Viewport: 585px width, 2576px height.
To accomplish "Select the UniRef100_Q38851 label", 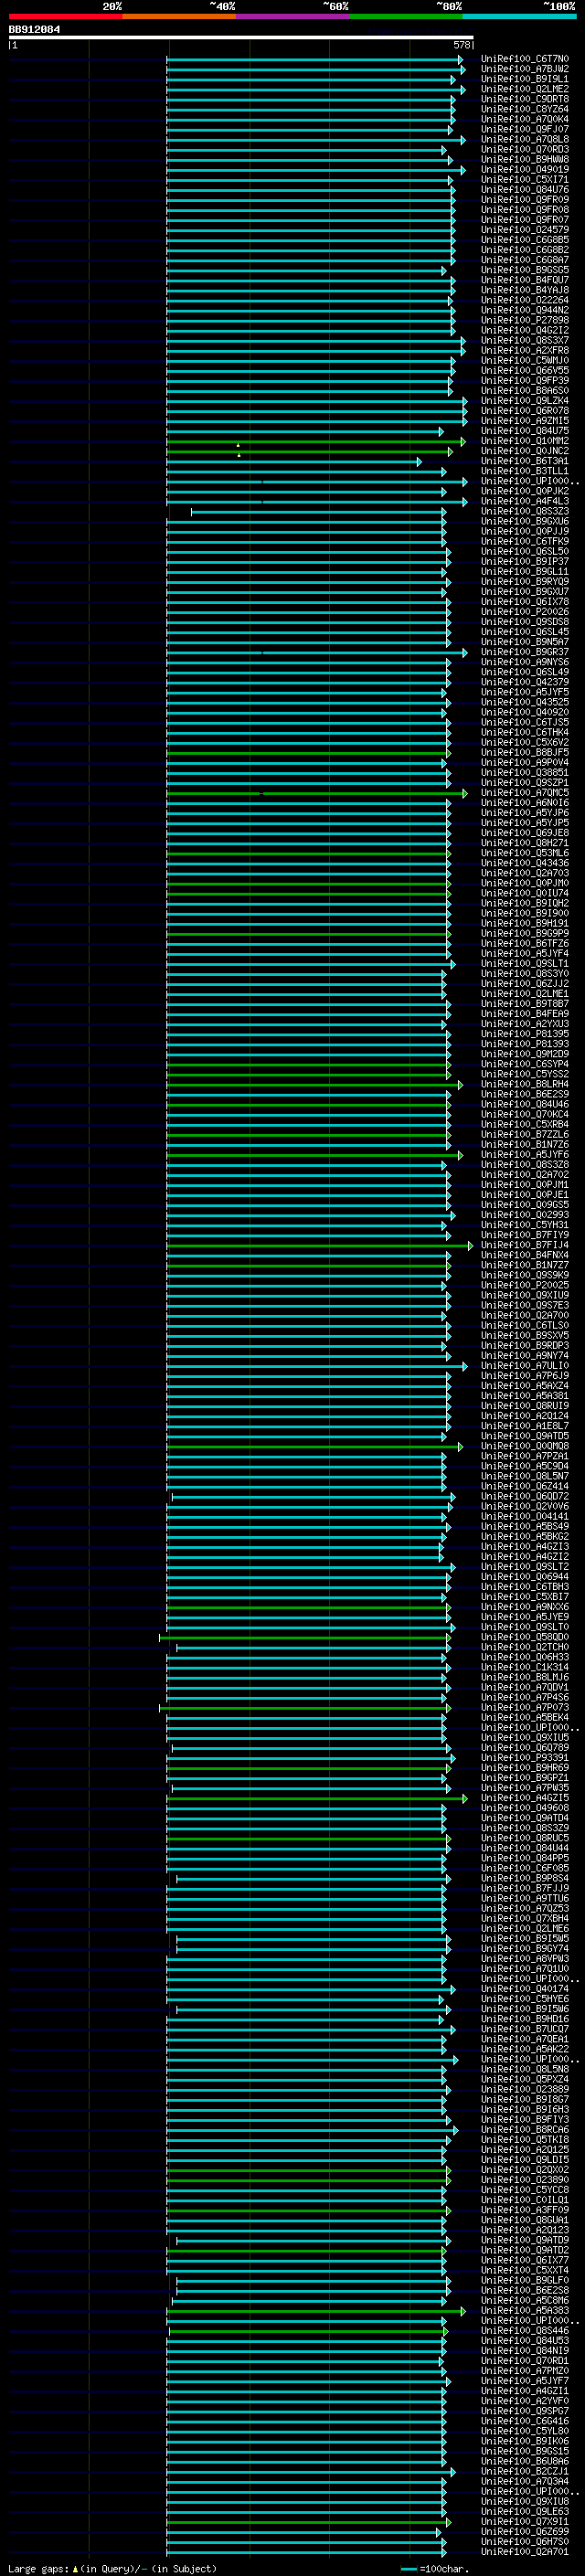I will (525, 772).
